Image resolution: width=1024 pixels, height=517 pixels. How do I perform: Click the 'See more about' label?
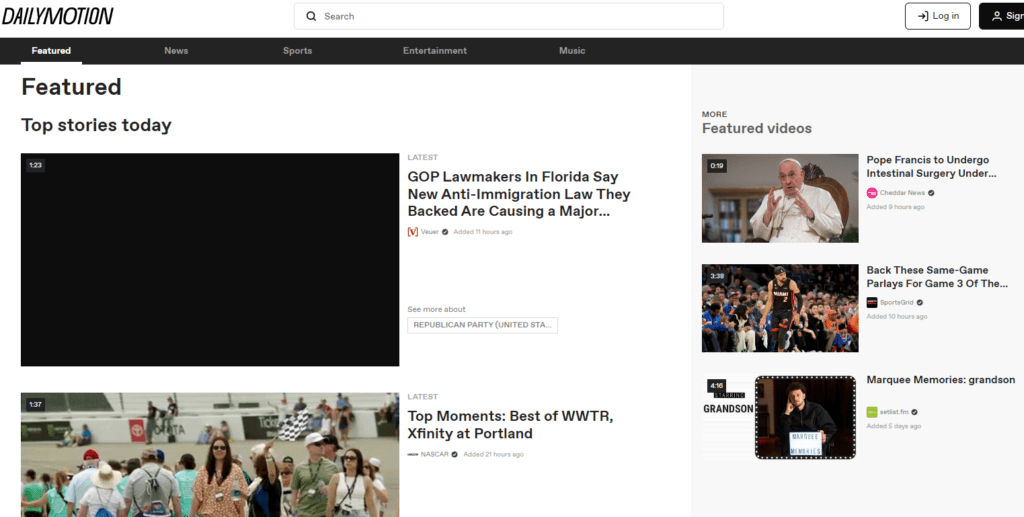pyautogui.click(x=436, y=309)
